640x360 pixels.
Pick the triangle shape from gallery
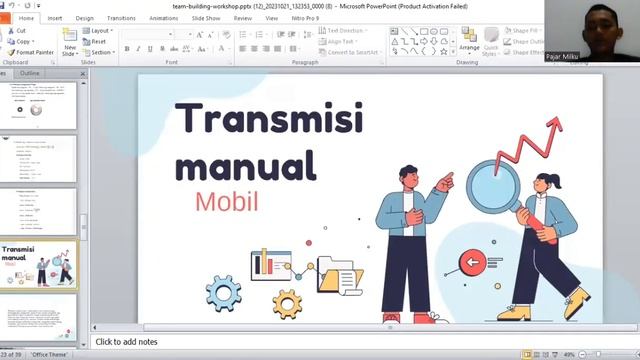tap(395, 41)
